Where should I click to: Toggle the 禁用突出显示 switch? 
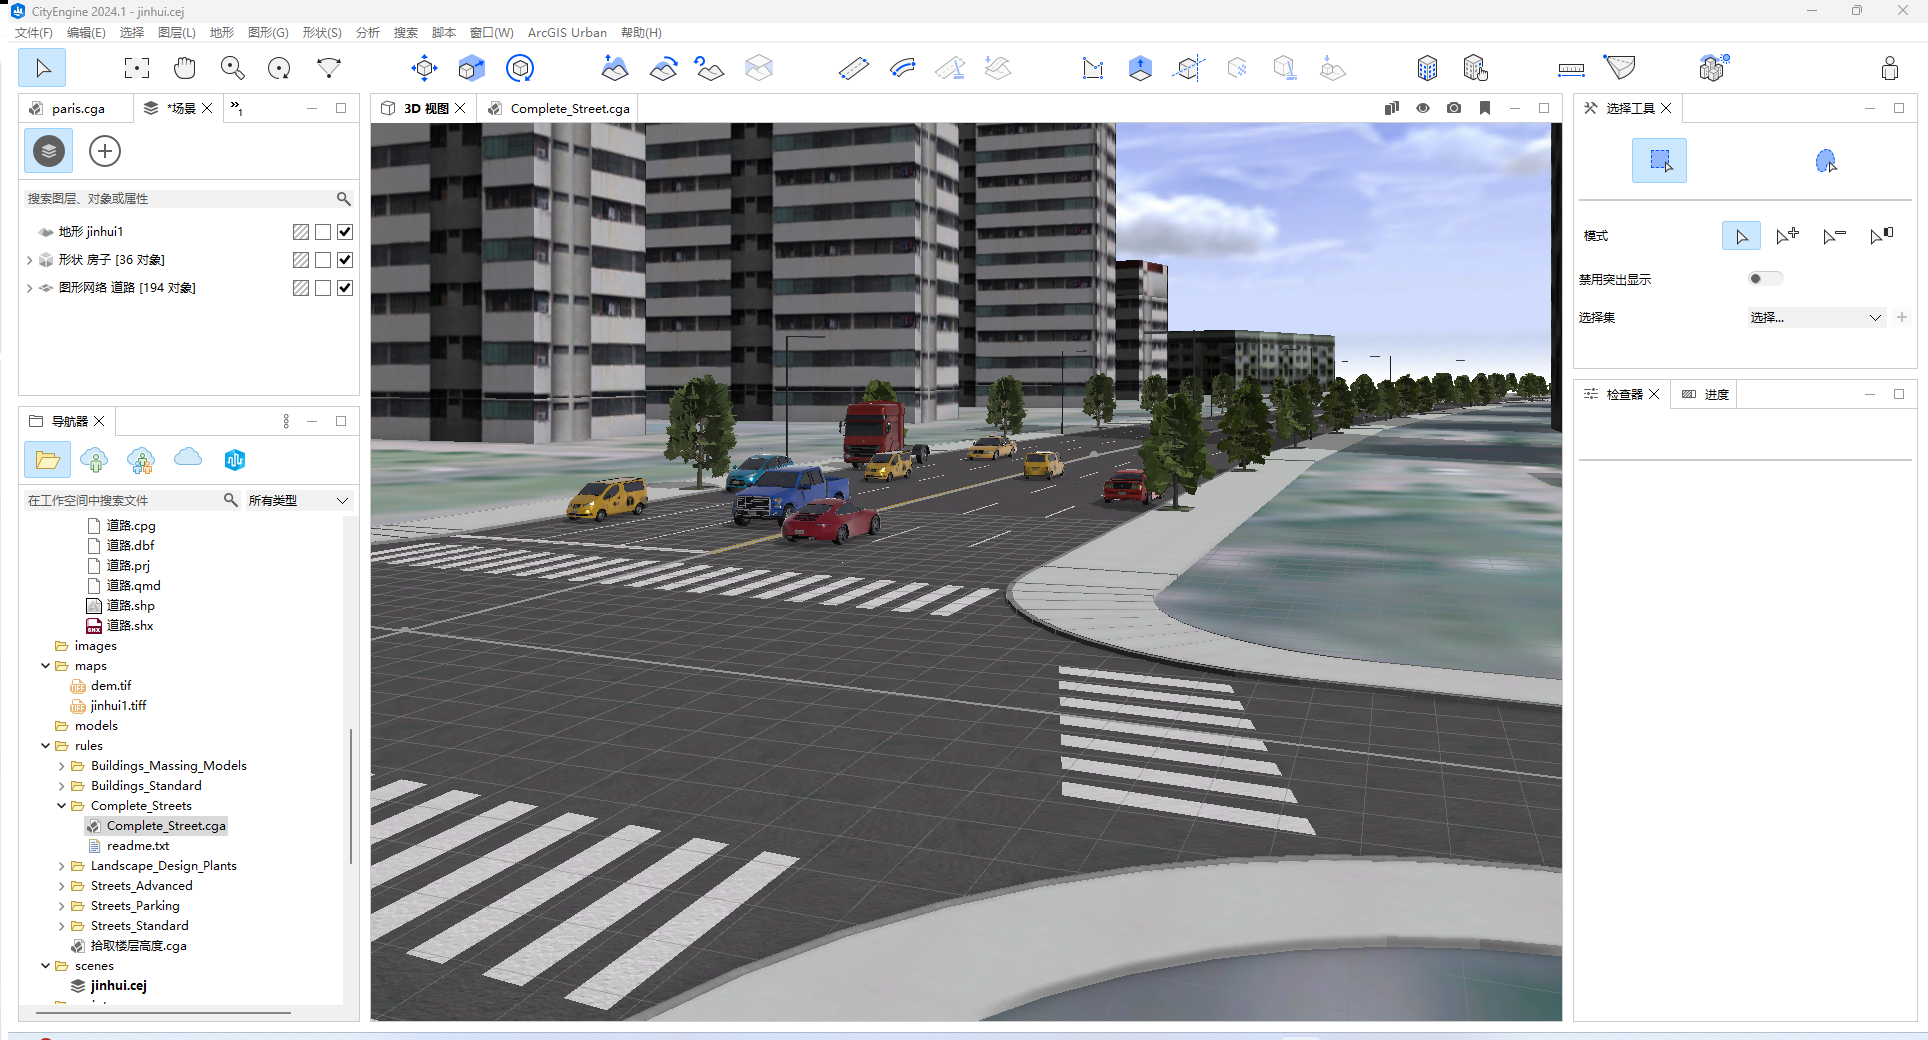(1764, 279)
